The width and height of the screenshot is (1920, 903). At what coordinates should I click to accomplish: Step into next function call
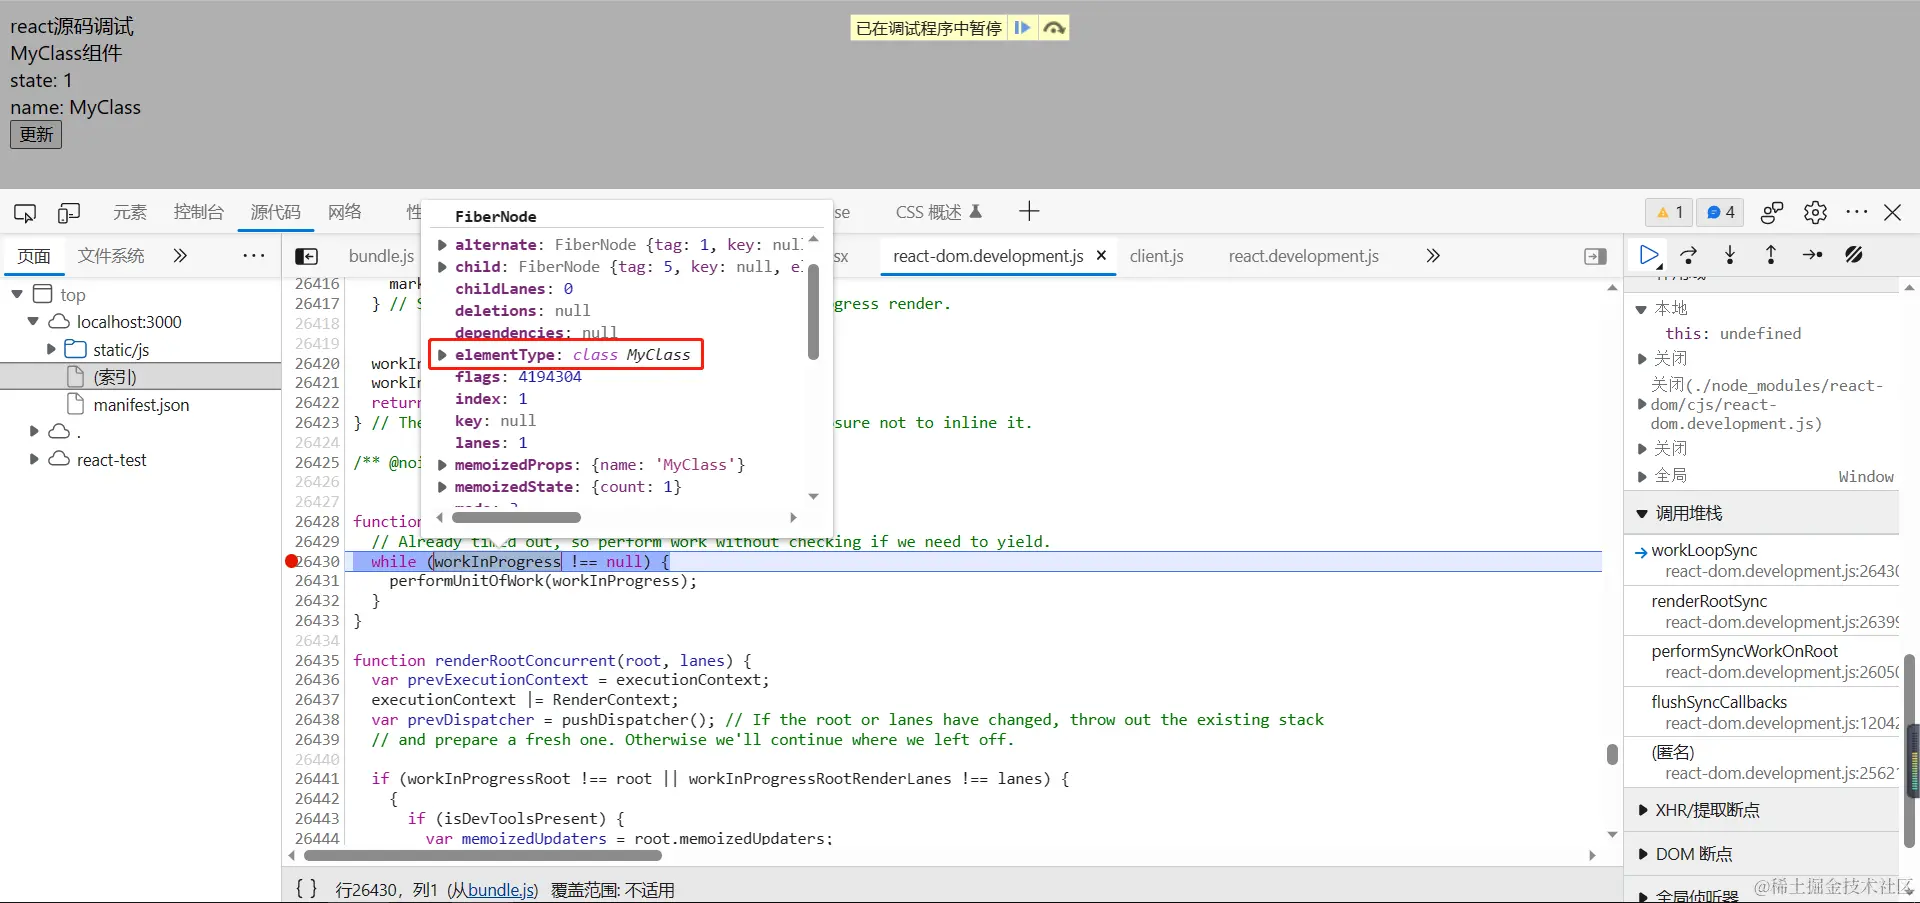(1730, 256)
